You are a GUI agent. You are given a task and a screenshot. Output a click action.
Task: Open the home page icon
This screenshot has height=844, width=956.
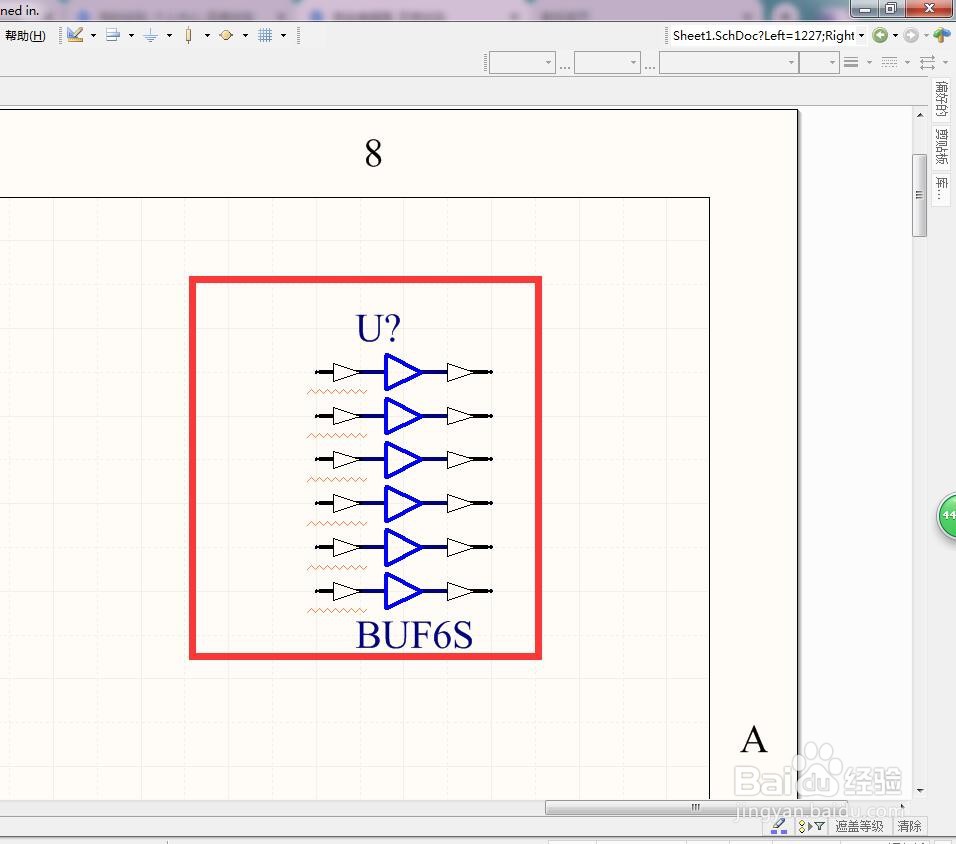click(942, 35)
